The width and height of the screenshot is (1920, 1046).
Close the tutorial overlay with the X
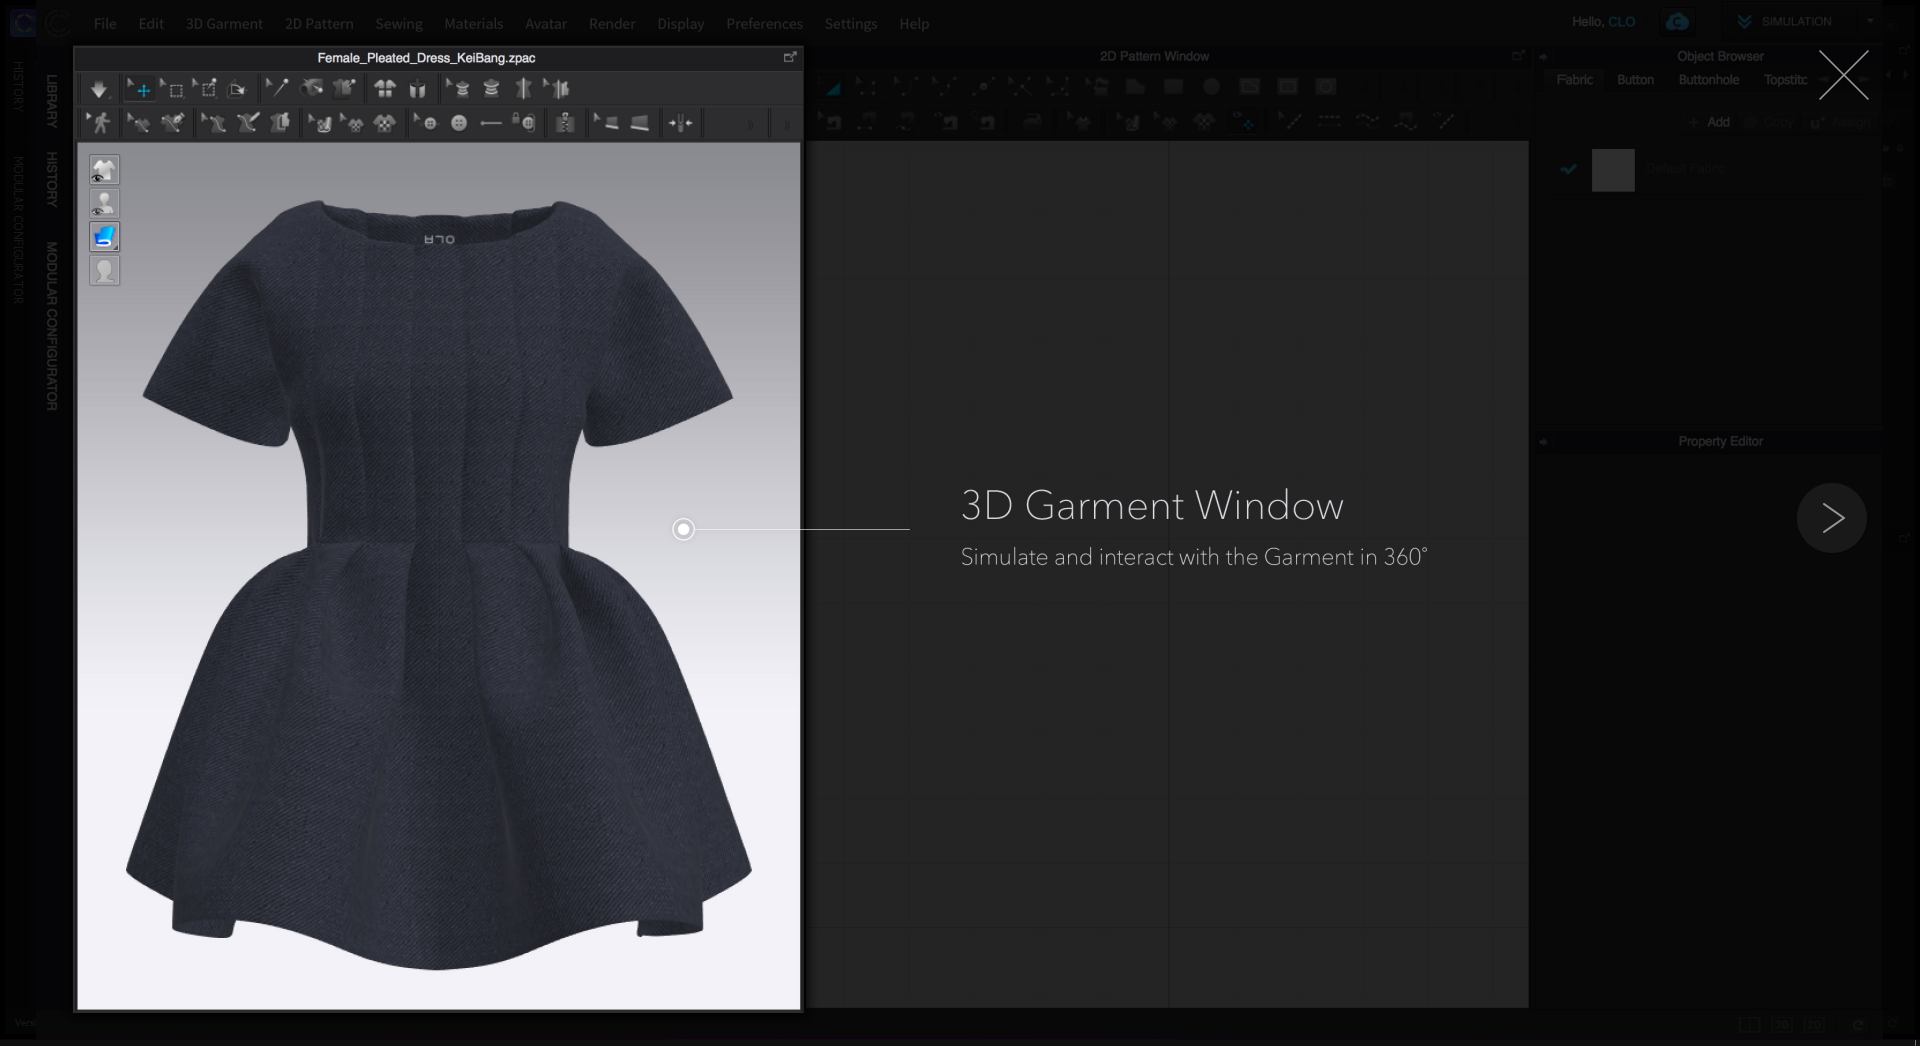1843,75
